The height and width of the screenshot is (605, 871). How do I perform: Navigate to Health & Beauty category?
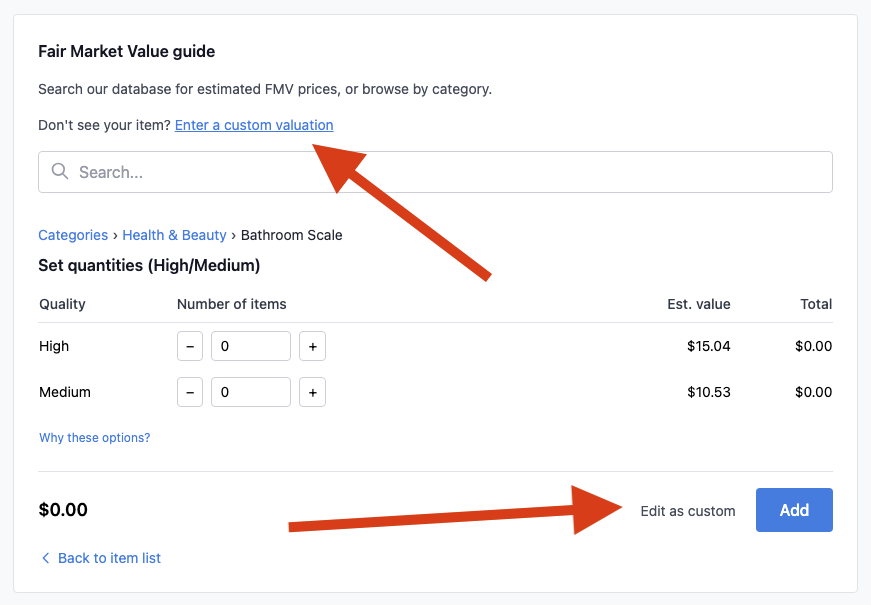(174, 235)
